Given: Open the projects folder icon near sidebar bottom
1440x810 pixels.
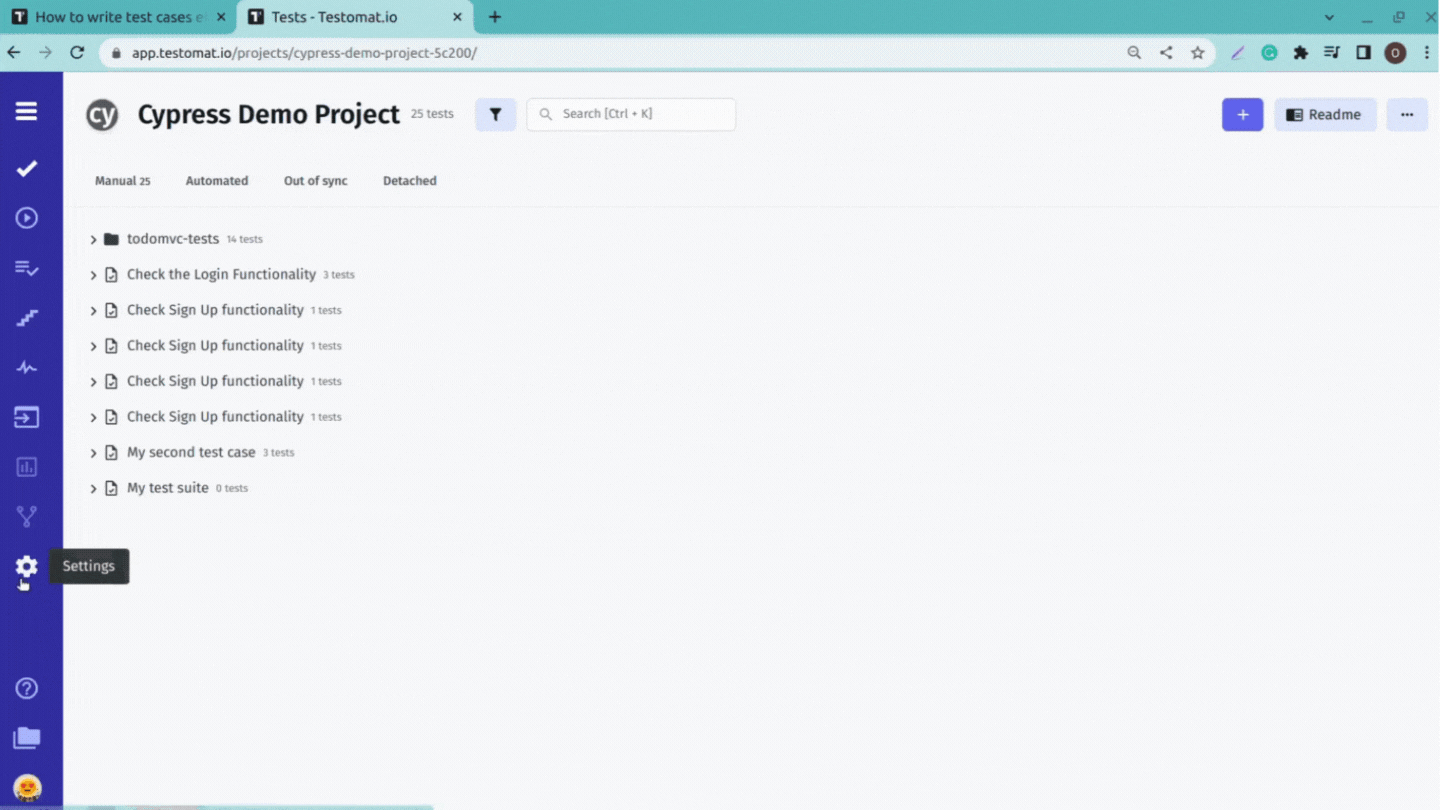Looking at the screenshot, I should point(25,737).
